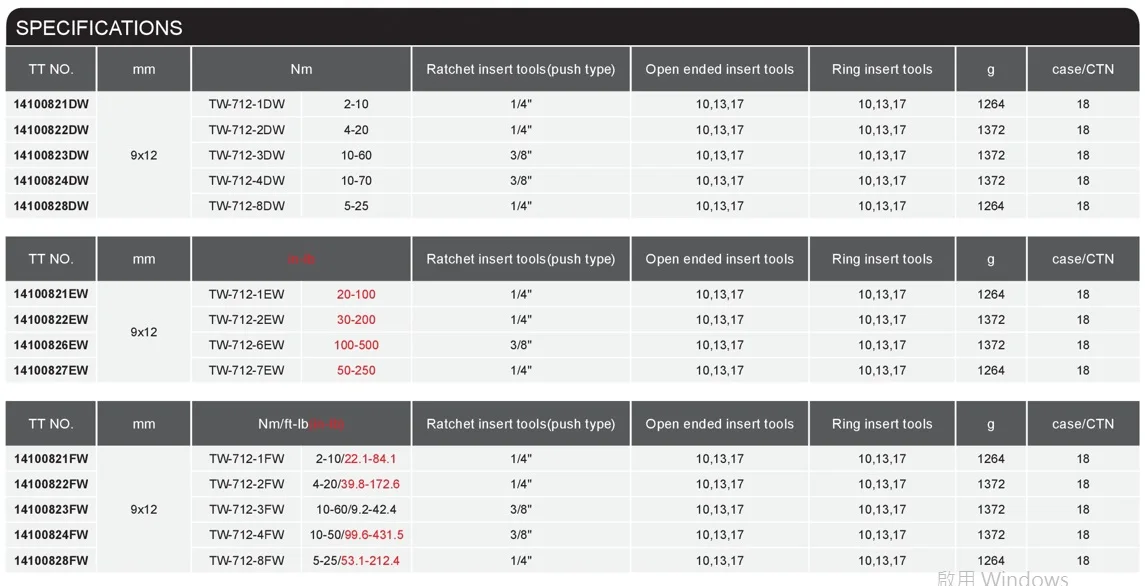Select part number 14100824FW

(x=51, y=535)
